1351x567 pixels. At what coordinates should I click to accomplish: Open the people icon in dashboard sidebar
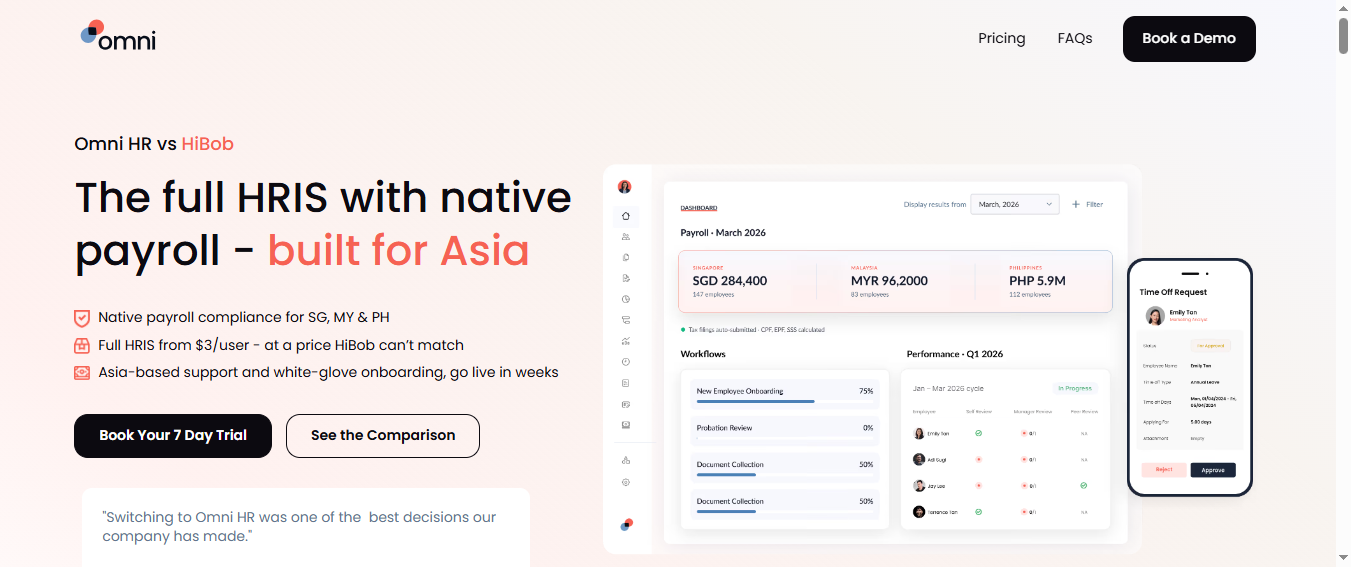[626, 236]
